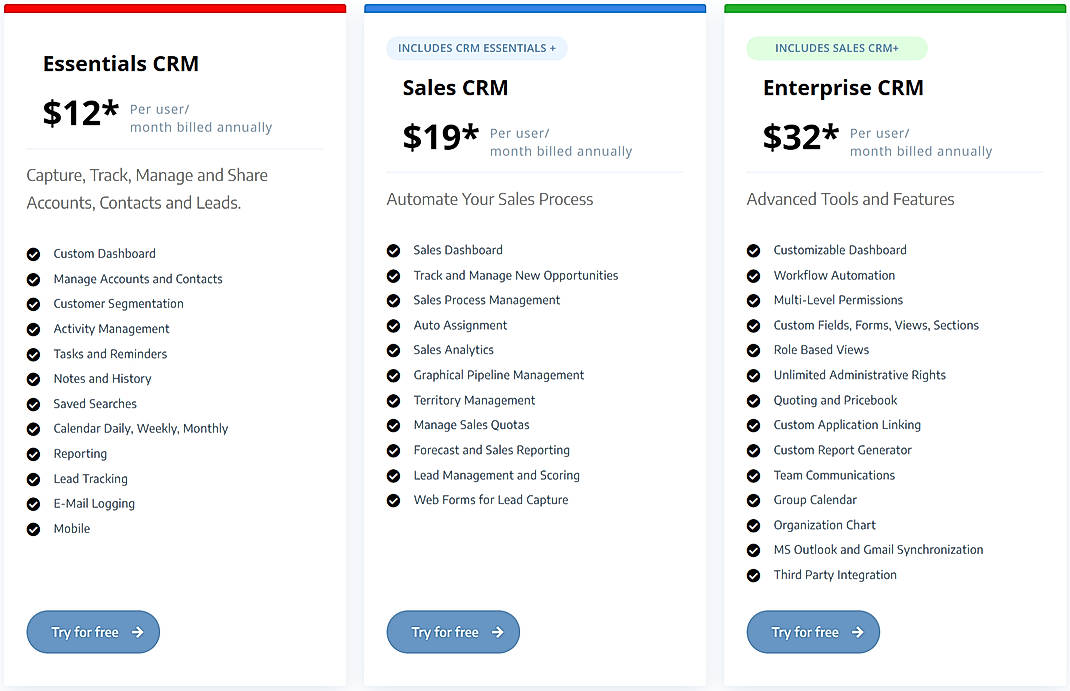Click the checkmark next to Sales Analytics
Viewport: 1070px width, 691px height.
pyautogui.click(x=393, y=350)
